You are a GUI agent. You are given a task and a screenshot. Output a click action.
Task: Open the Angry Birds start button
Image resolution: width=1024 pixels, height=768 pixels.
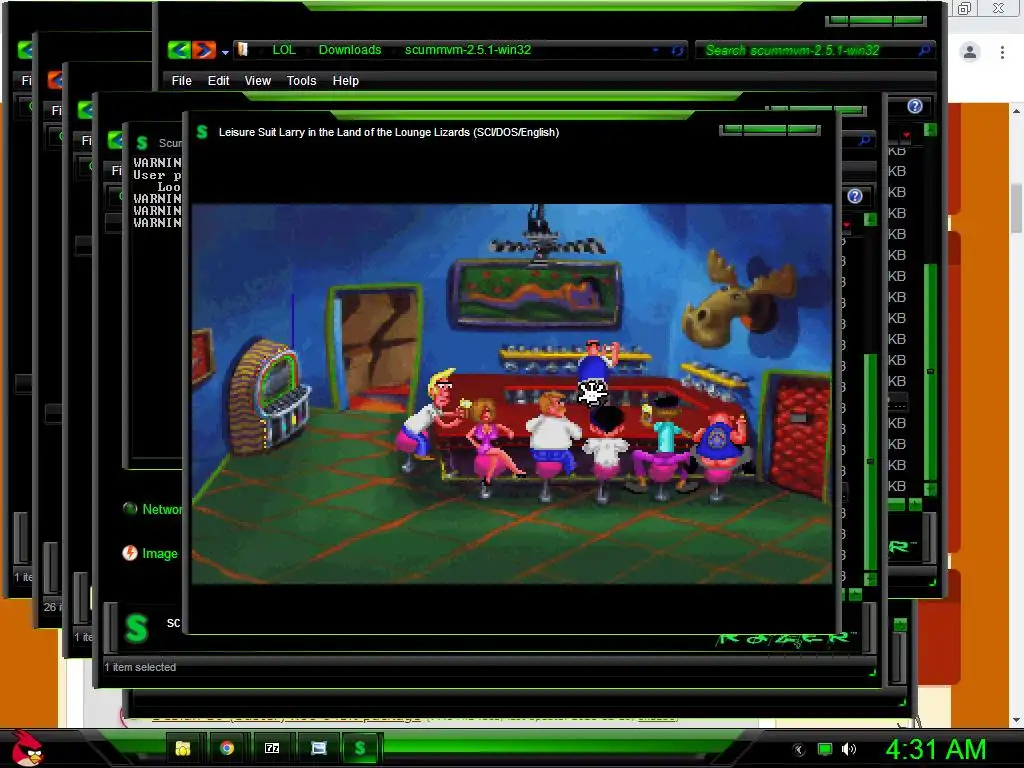pos(27,748)
